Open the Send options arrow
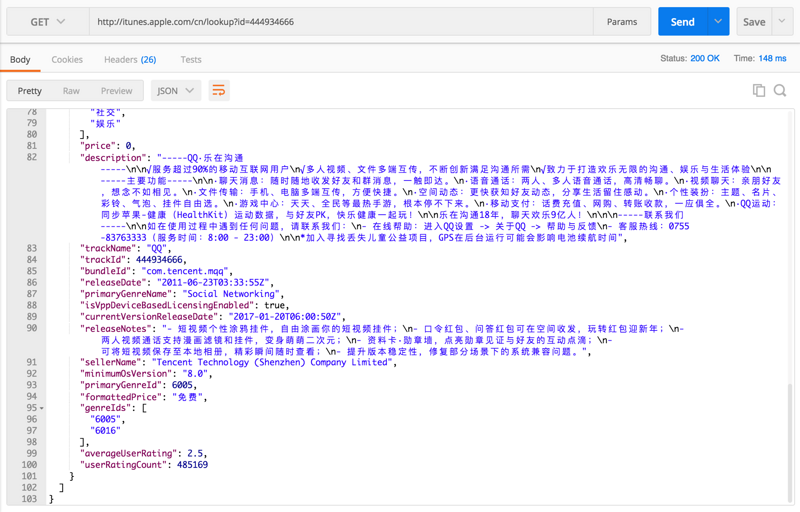 tap(718, 21)
